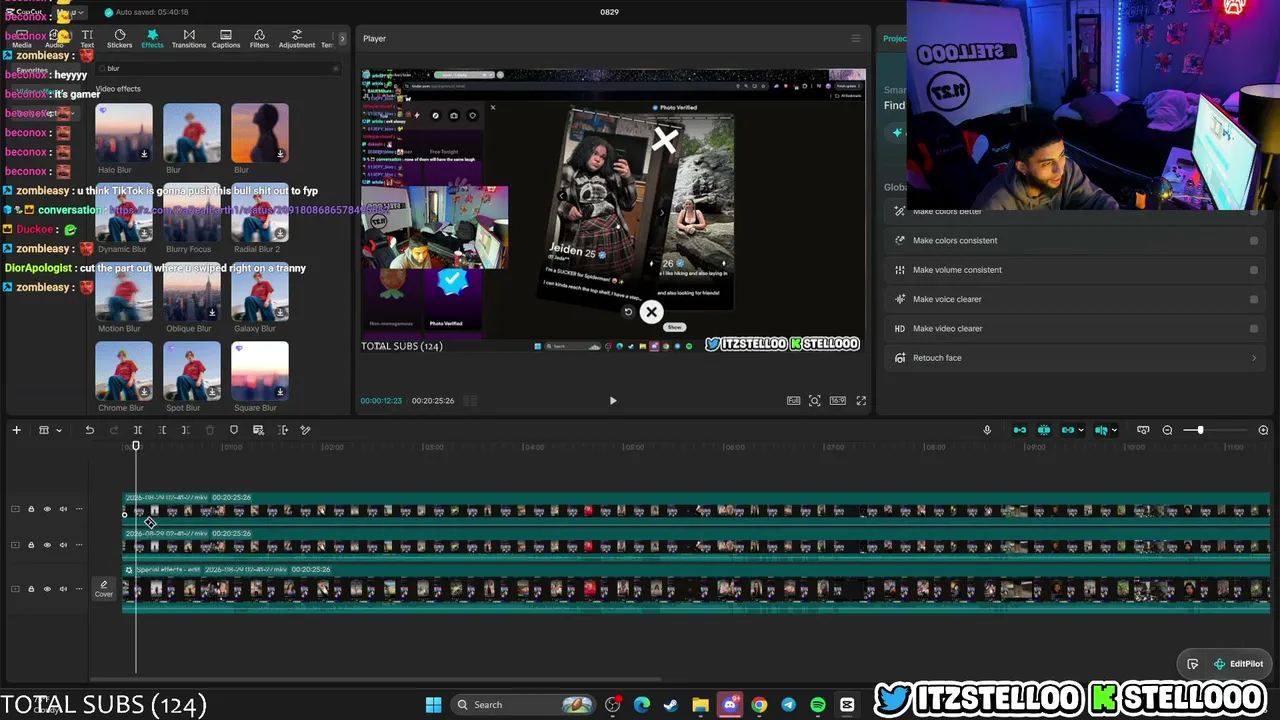Open Google Chrome from the taskbar
The image size is (1280, 720).
[x=759, y=705]
